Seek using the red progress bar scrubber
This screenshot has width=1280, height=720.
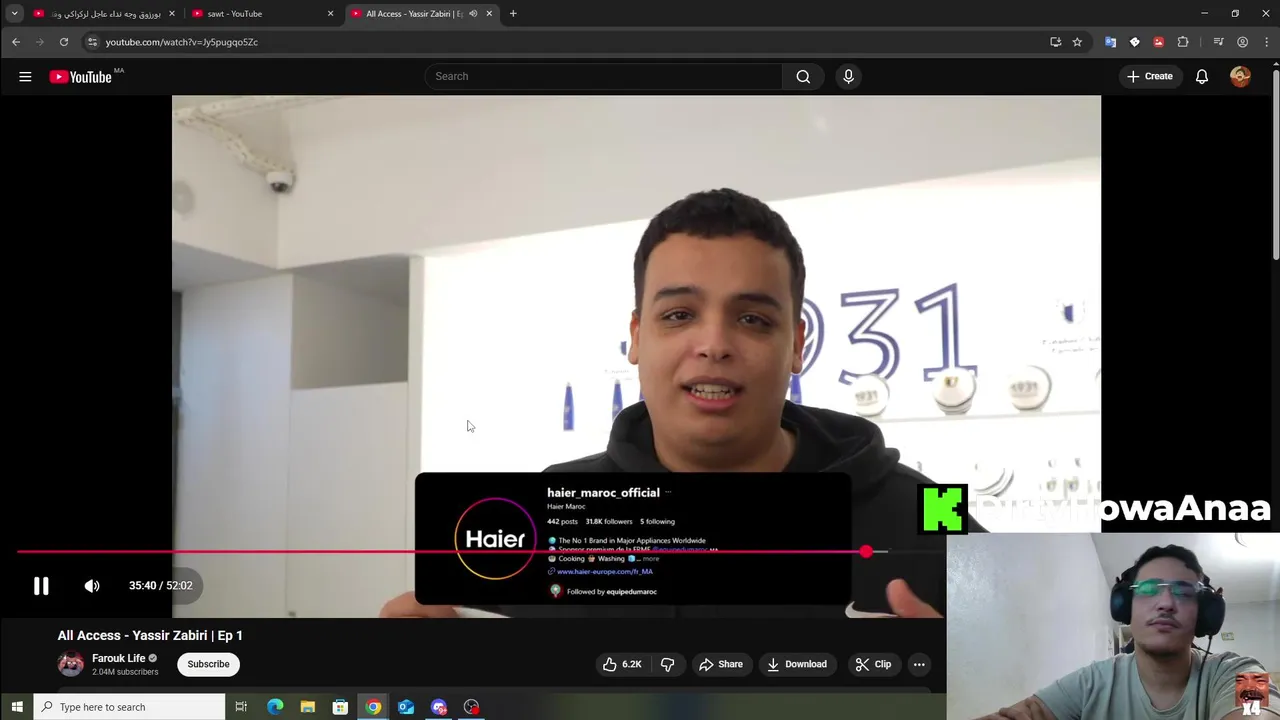point(866,551)
